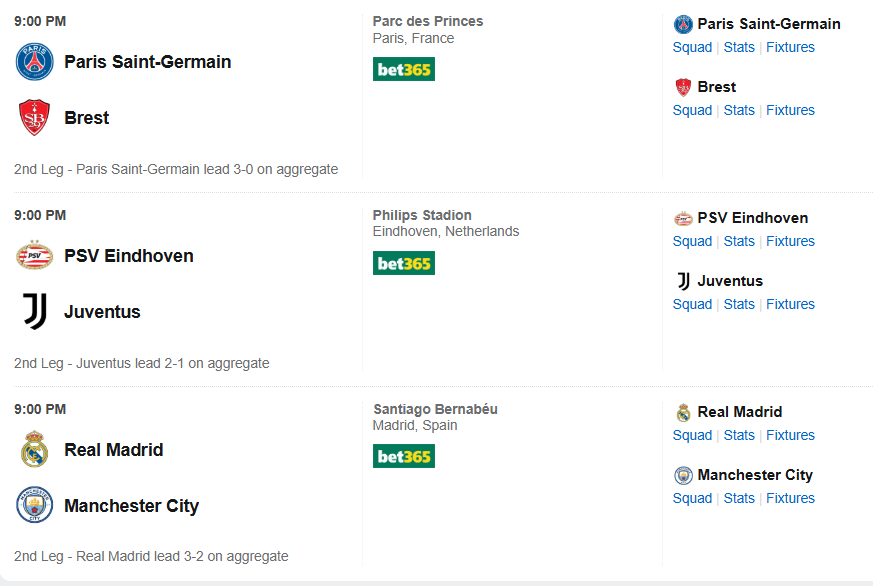
Task: View Juventus Squad link
Action: (x=692, y=304)
